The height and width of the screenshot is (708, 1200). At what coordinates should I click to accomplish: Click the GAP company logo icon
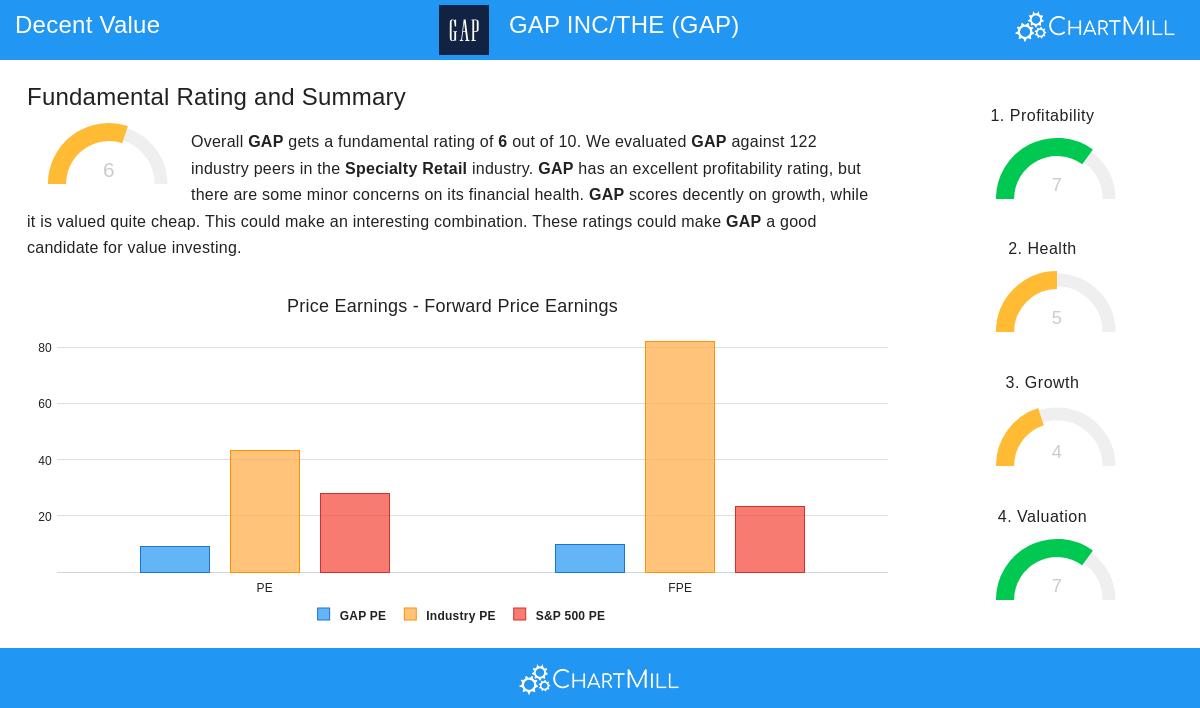(x=464, y=30)
